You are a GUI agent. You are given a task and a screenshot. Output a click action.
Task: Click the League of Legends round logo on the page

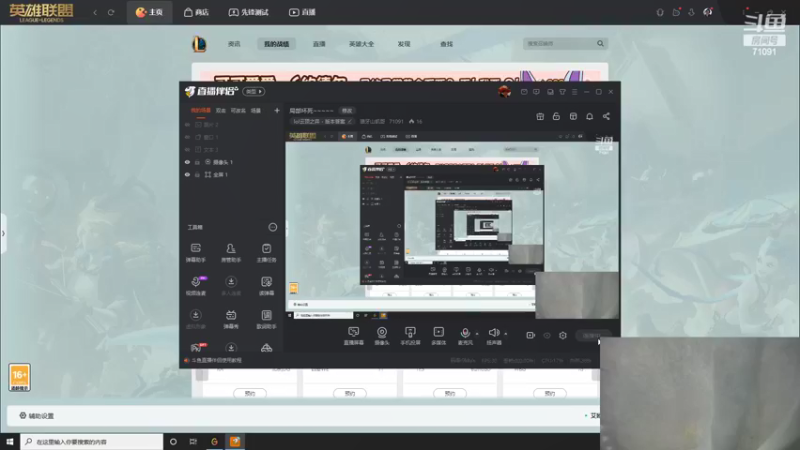point(199,44)
